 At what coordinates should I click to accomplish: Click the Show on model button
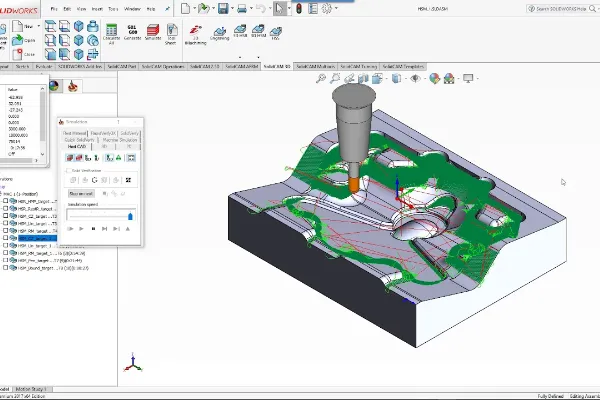(x=81, y=194)
